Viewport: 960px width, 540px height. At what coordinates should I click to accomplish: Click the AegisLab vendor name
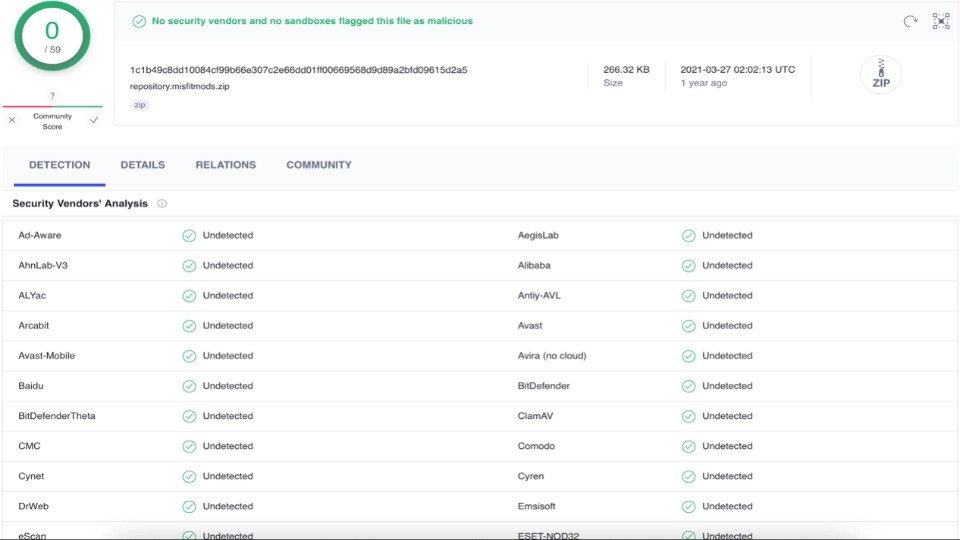pos(538,235)
